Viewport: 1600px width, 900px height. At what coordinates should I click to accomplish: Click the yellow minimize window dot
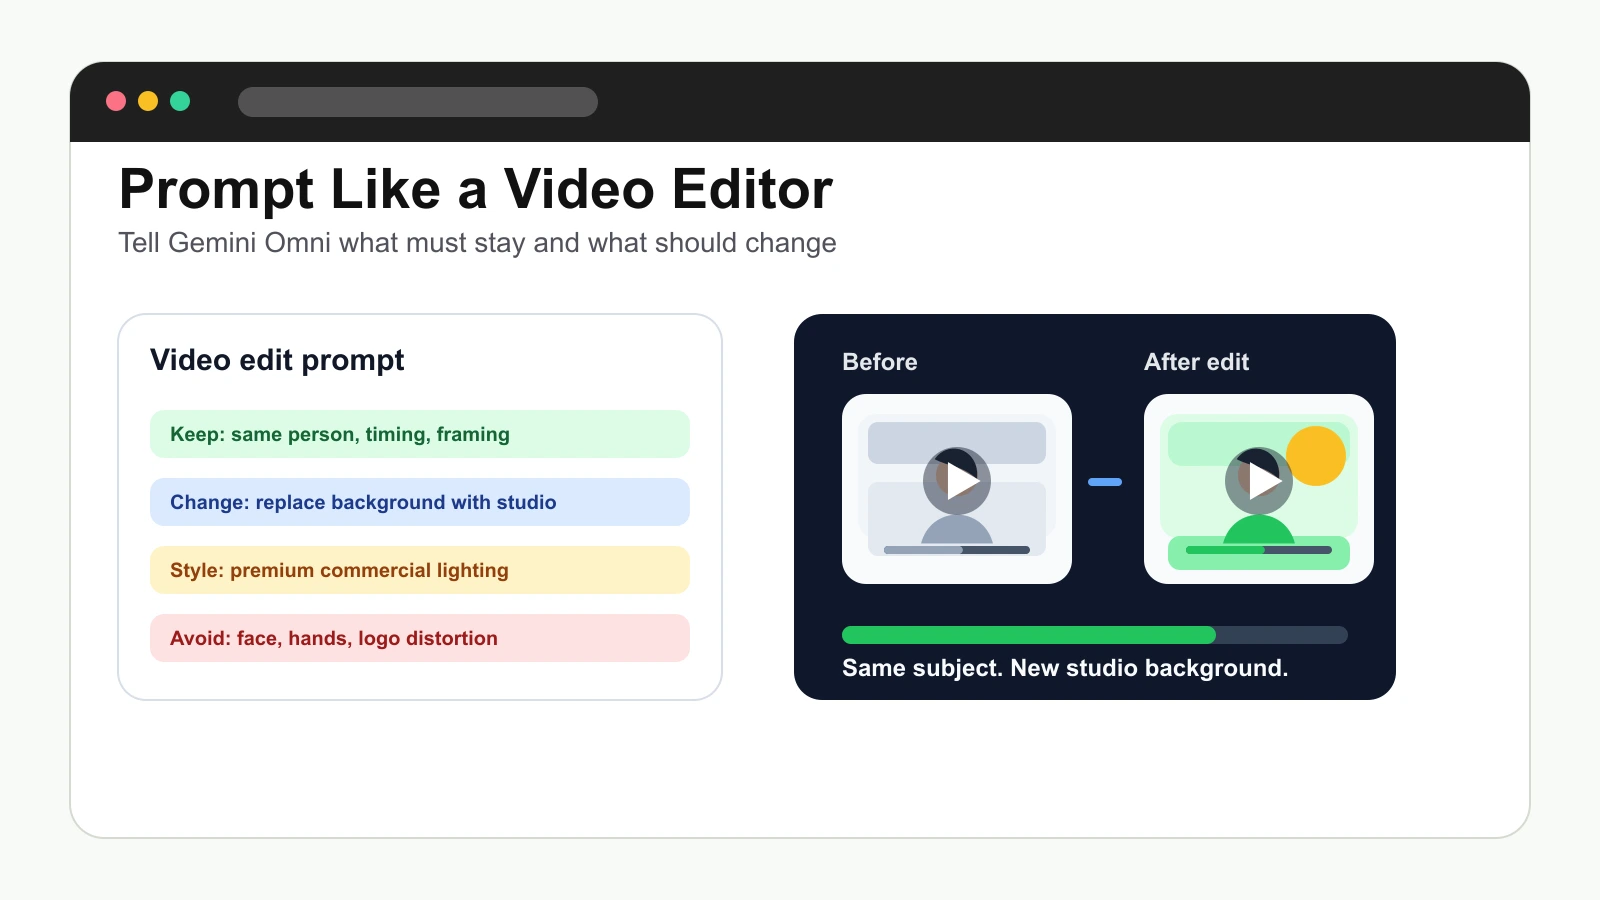148,101
